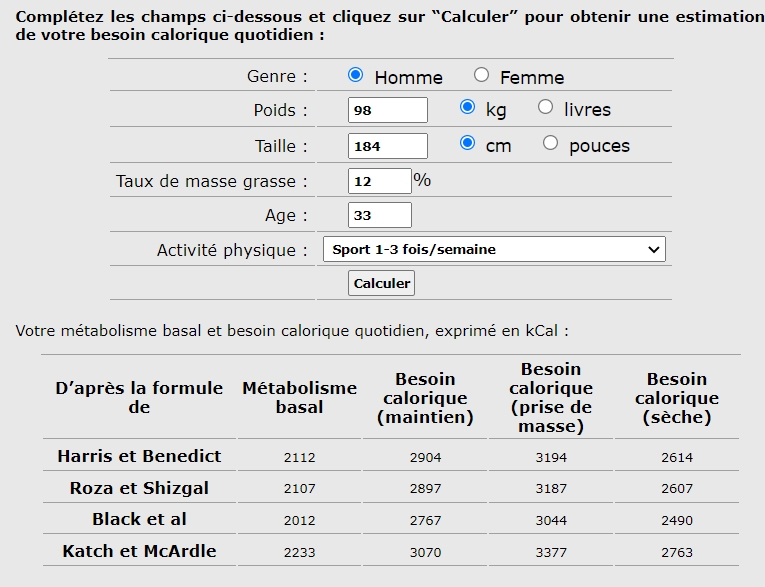This screenshot has width=765, height=587.
Task: Set the height unit to pouces
Action: [x=550, y=144]
